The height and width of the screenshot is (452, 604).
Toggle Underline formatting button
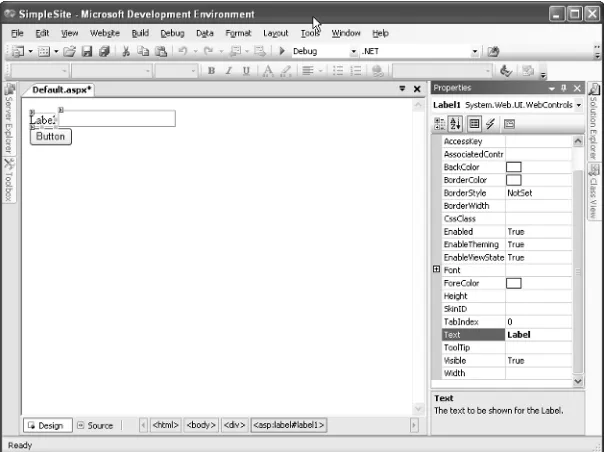(246, 71)
